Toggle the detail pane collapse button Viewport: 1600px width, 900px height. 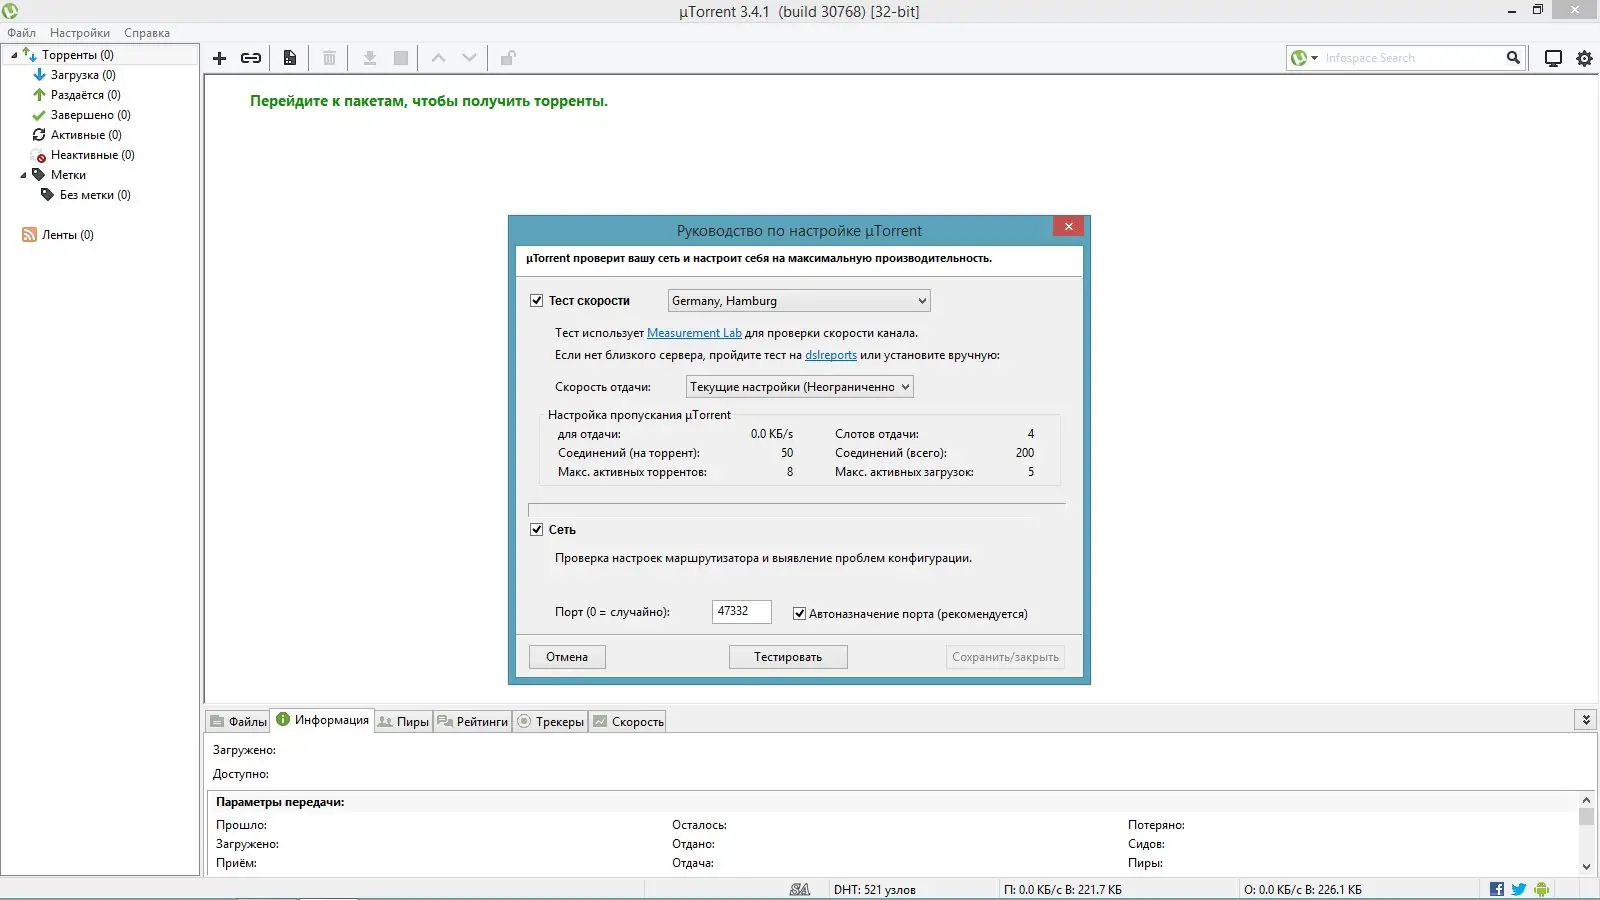tap(1586, 720)
